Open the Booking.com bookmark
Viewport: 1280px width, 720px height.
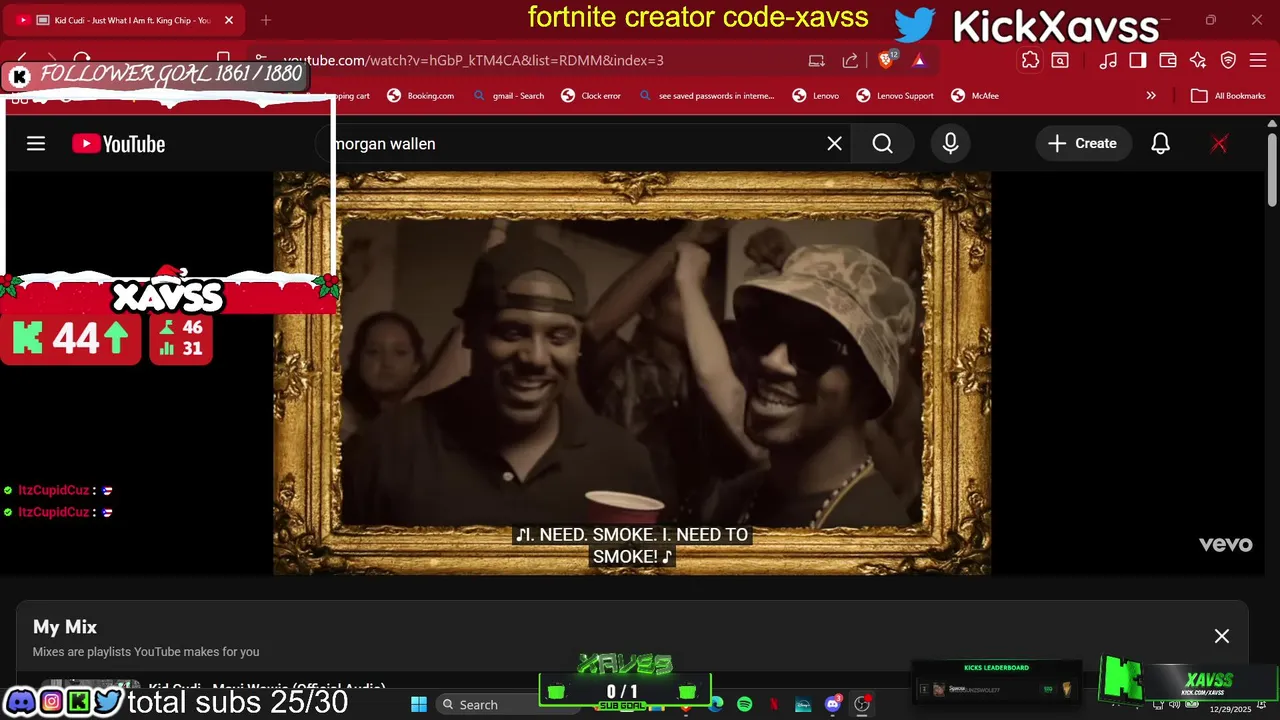(x=420, y=96)
